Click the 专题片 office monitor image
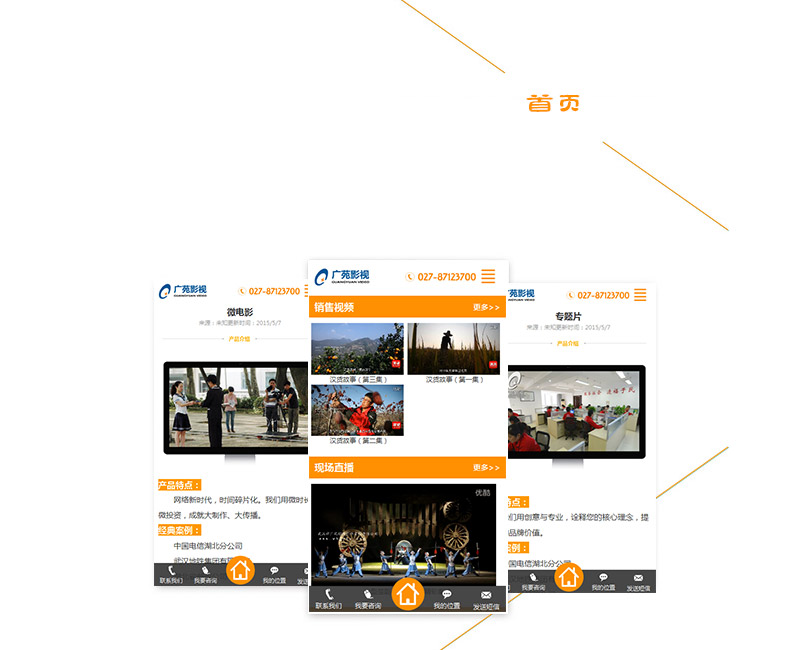 tap(577, 412)
